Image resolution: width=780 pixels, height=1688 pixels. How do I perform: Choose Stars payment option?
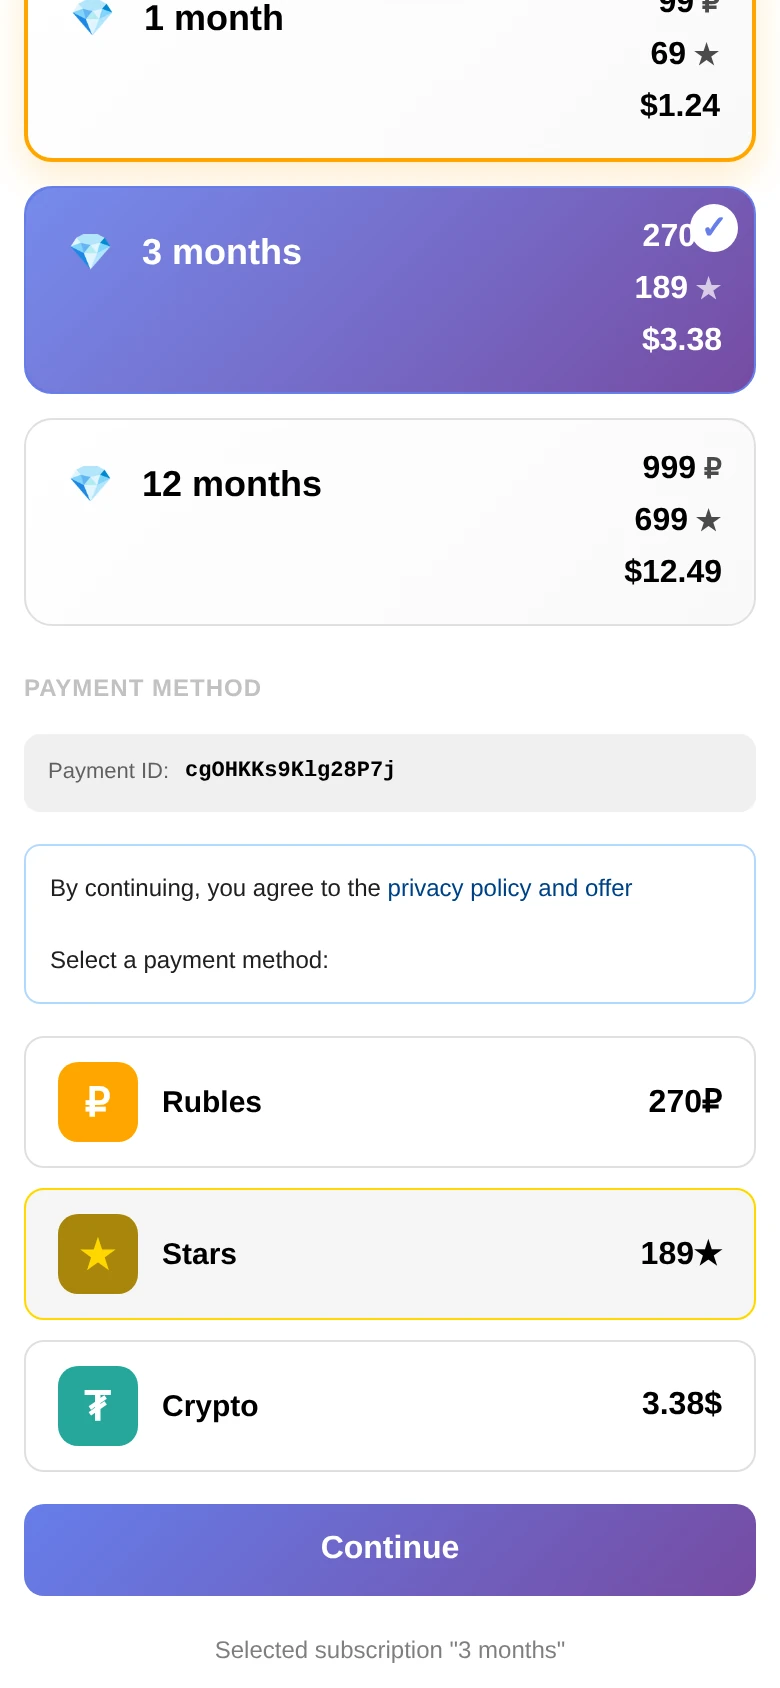pos(390,1254)
